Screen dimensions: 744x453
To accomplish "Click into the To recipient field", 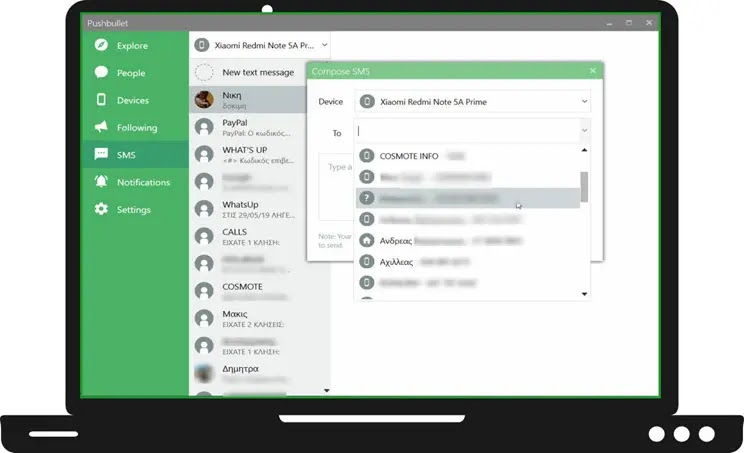I will coord(467,131).
